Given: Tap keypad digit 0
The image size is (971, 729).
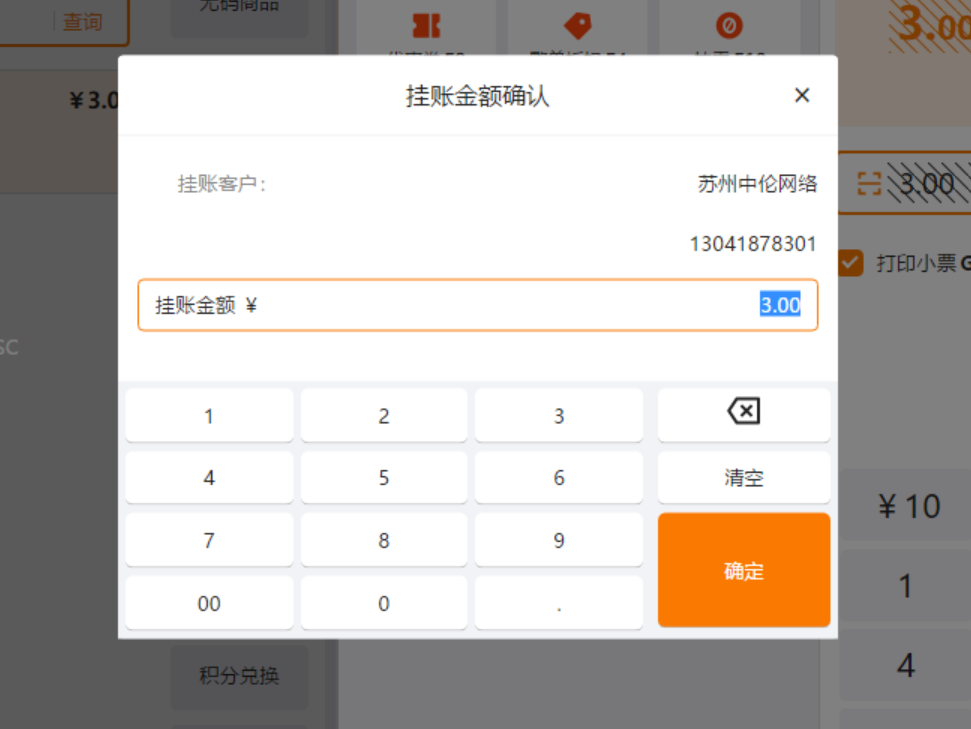Looking at the screenshot, I should tap(384, 604).
